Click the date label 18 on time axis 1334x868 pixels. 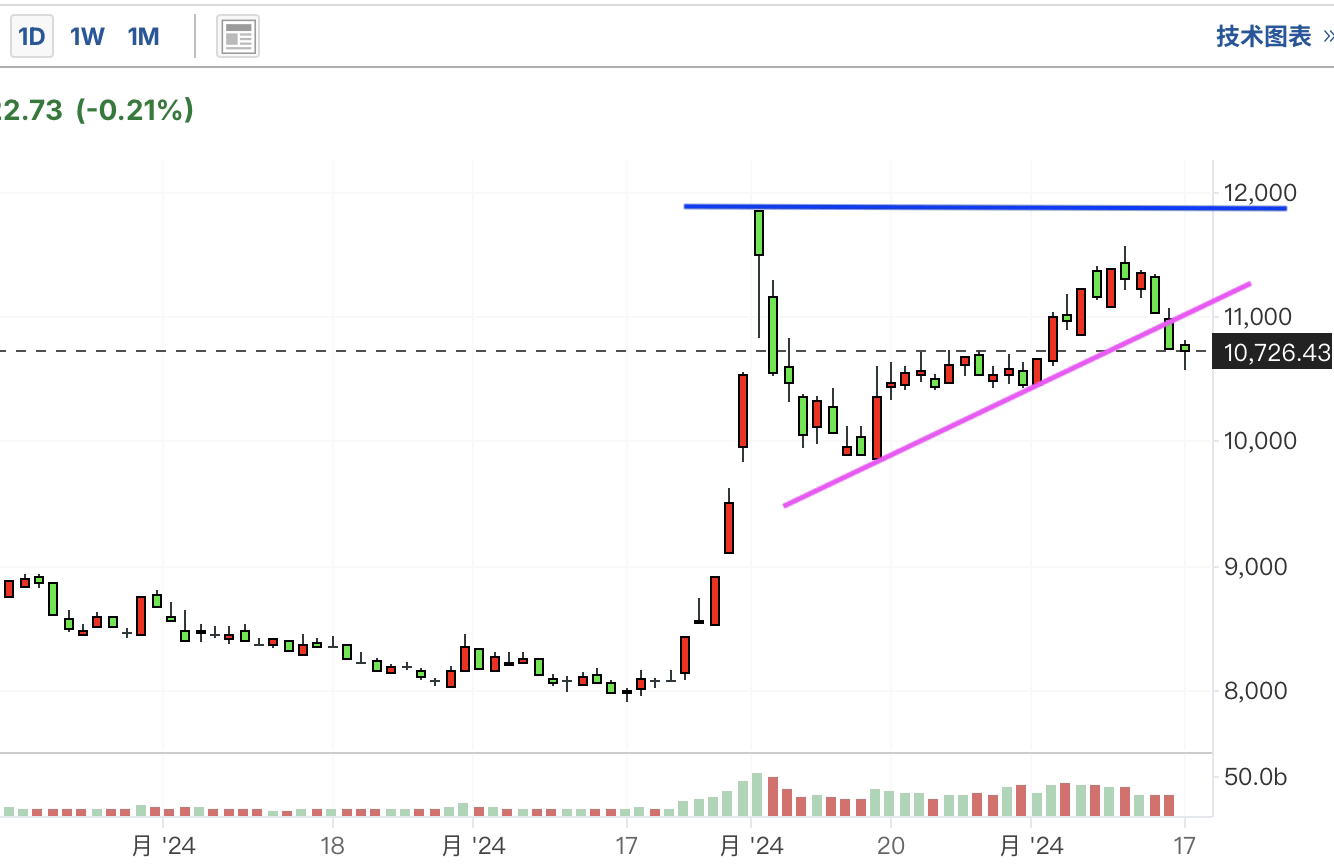point(332,846)
